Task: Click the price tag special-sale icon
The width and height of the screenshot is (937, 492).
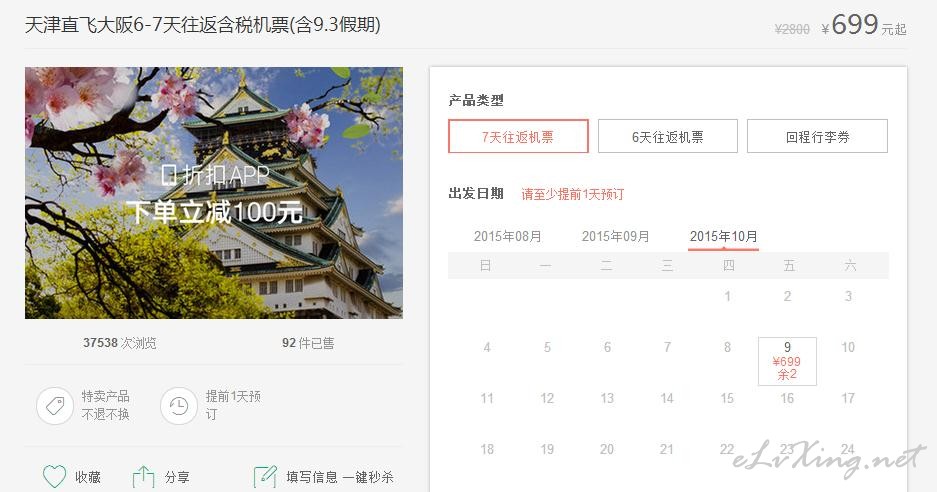Action: tap(55, 406)
